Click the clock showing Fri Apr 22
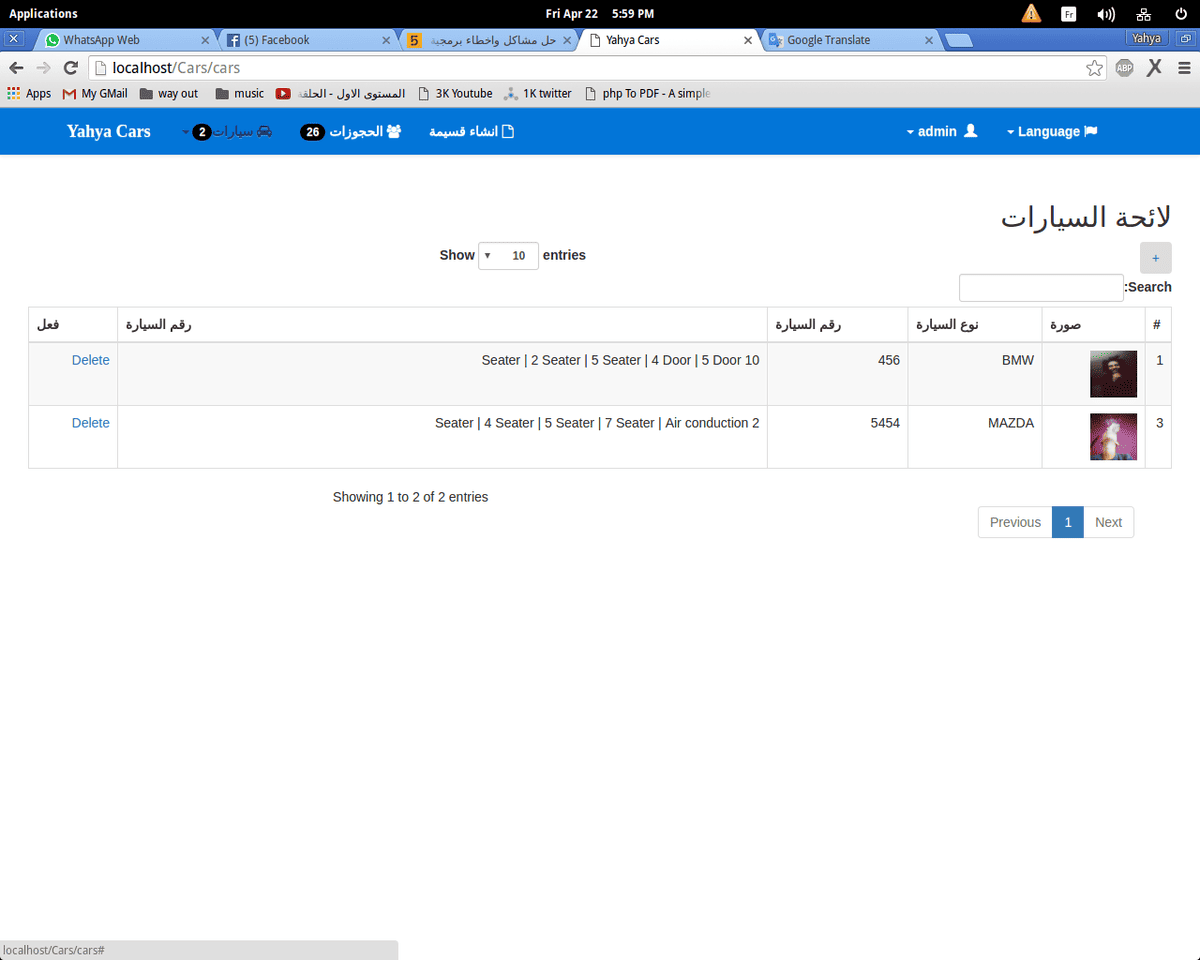Image resolution: width=1200 pixels, height=960 pixels. (600, 14)
